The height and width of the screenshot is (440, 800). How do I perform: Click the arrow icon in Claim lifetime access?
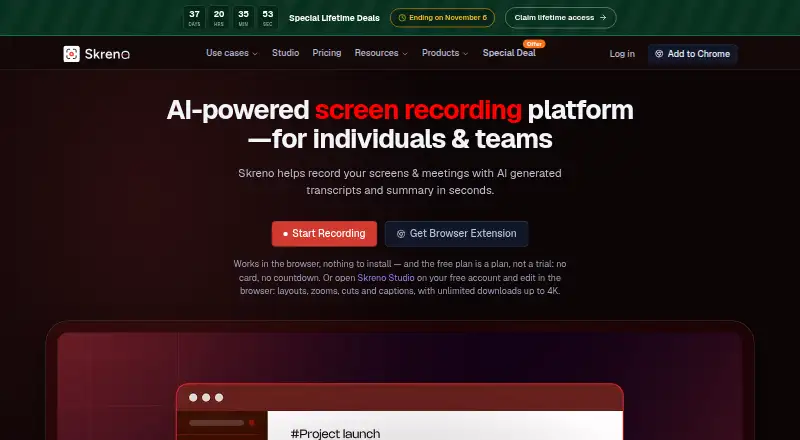point(603,18)
